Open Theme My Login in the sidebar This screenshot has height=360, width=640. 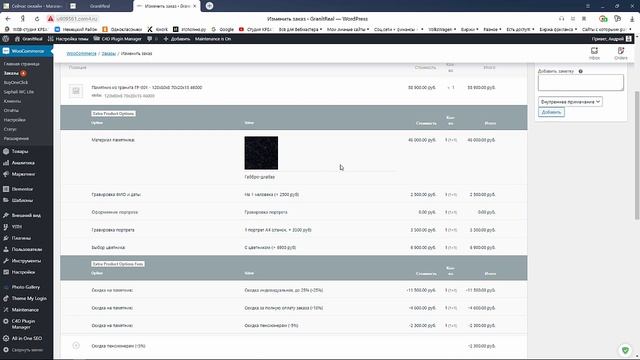pos(29,298)
